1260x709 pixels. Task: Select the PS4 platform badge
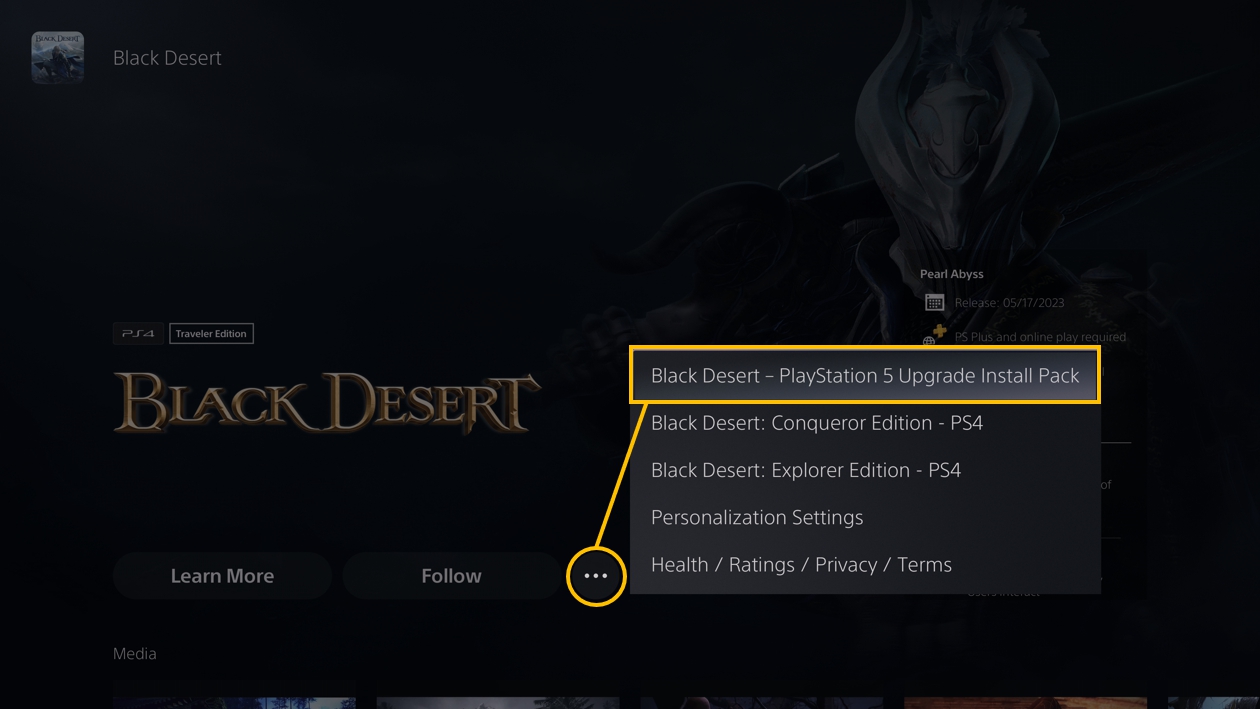coord(138,334)
